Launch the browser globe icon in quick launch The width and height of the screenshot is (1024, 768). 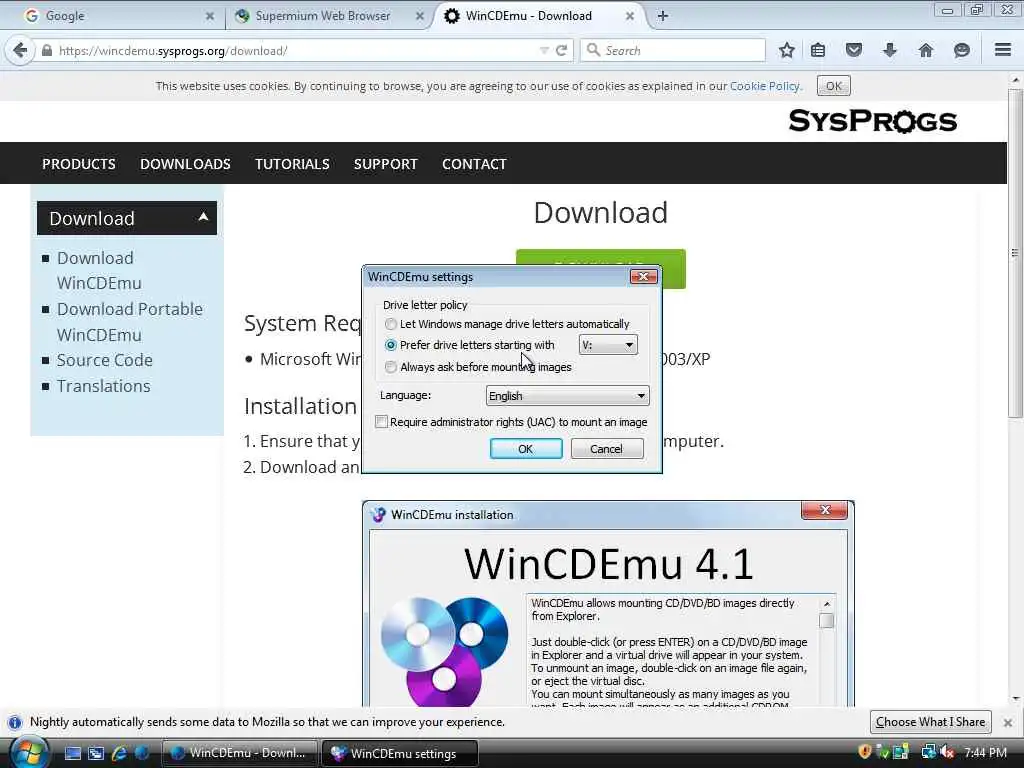tap(142, 753)
